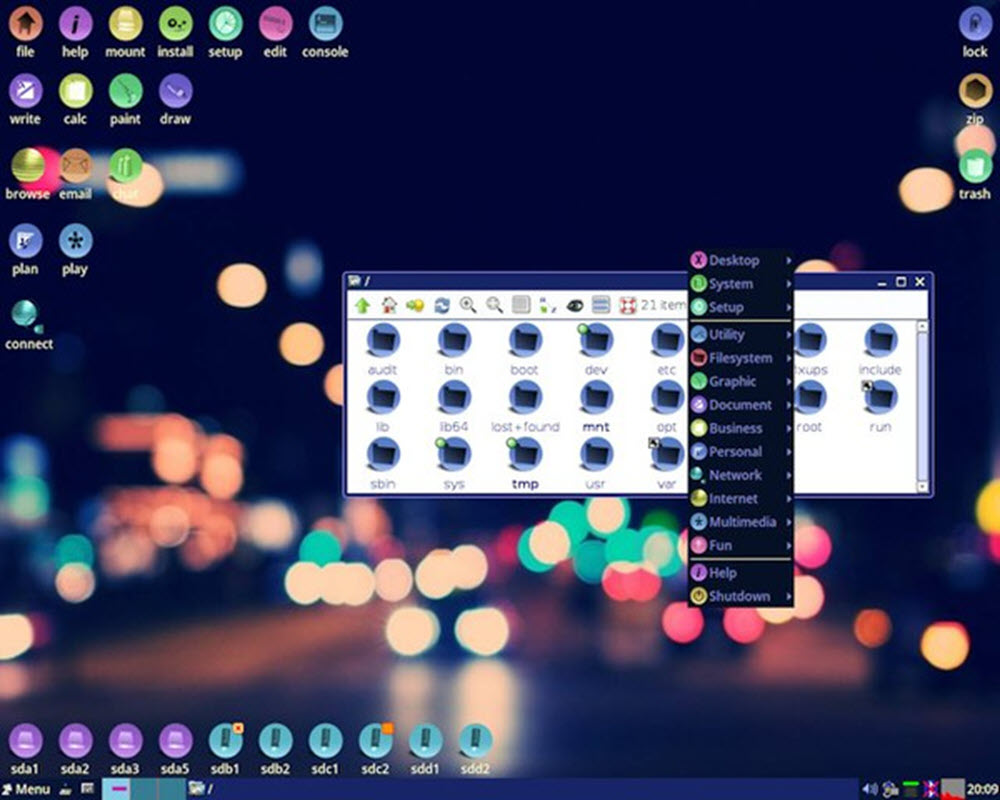Expand the Desktop submenu
The height and width of the screenshot is (800, 1000).
pyautogui.click(x=734, y=260)
